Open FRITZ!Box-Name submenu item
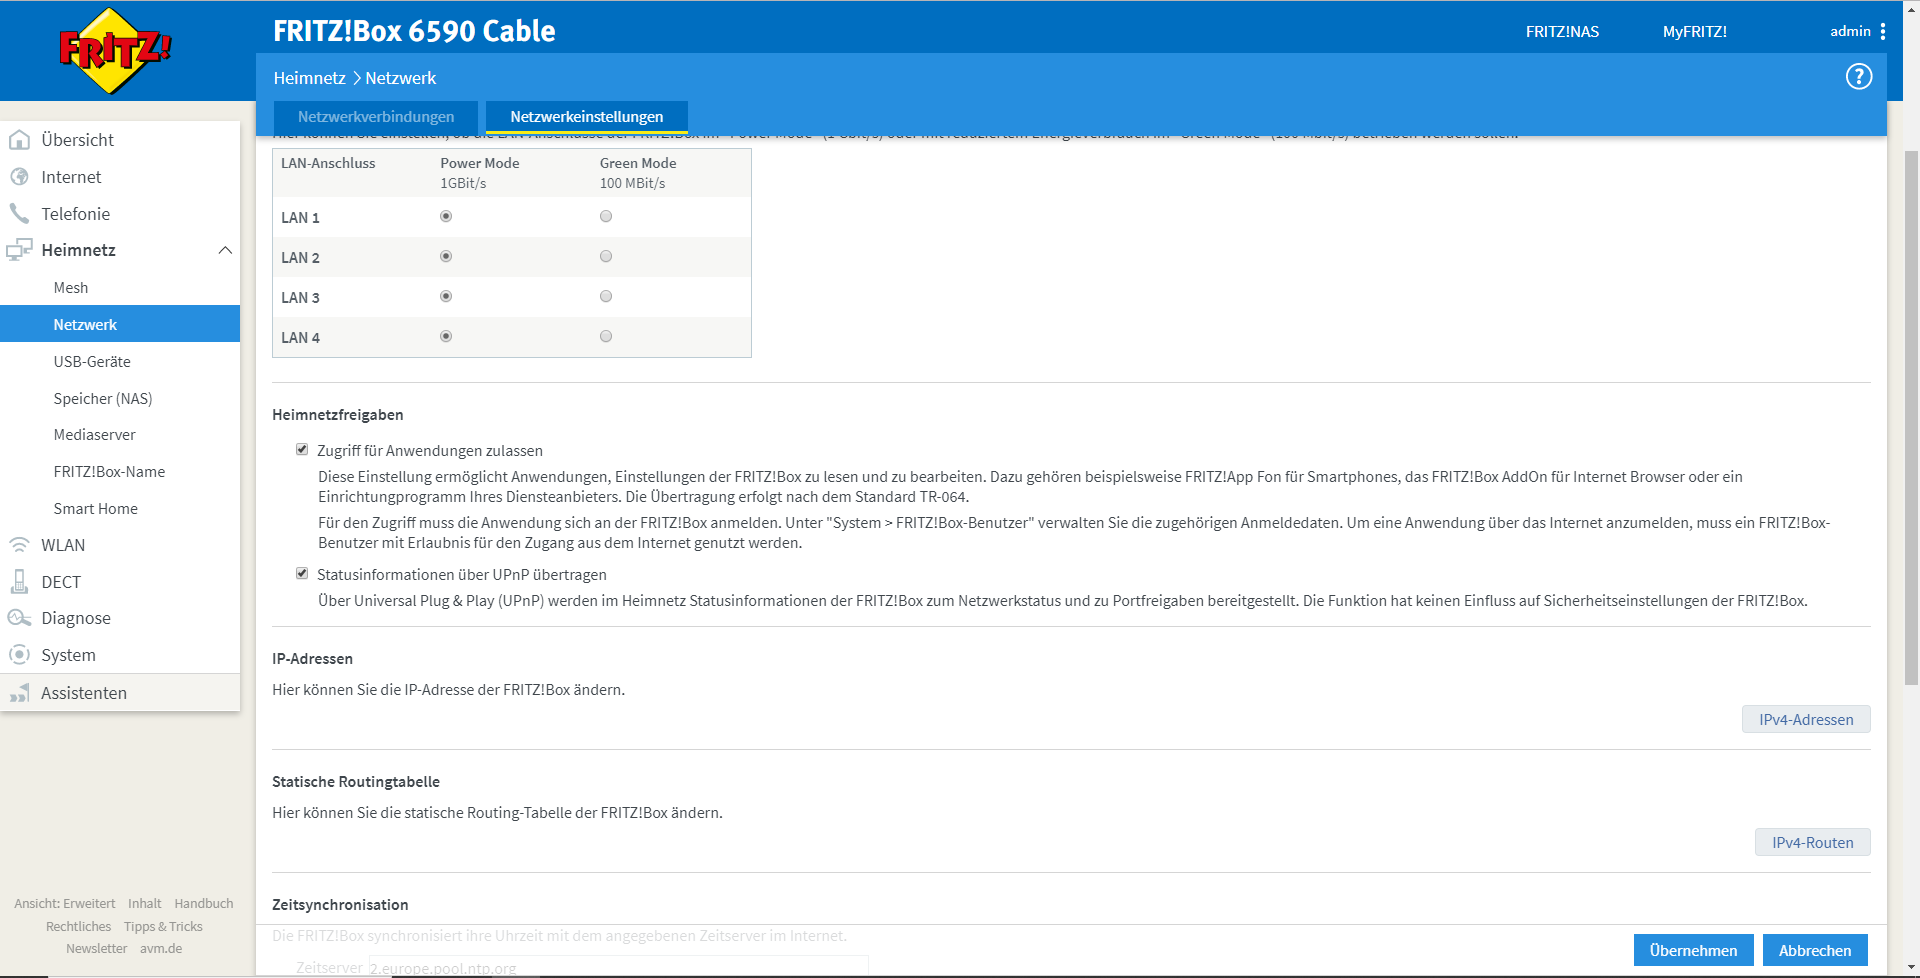The width and height of the screenshot is (1920, 978). (110, 472)
